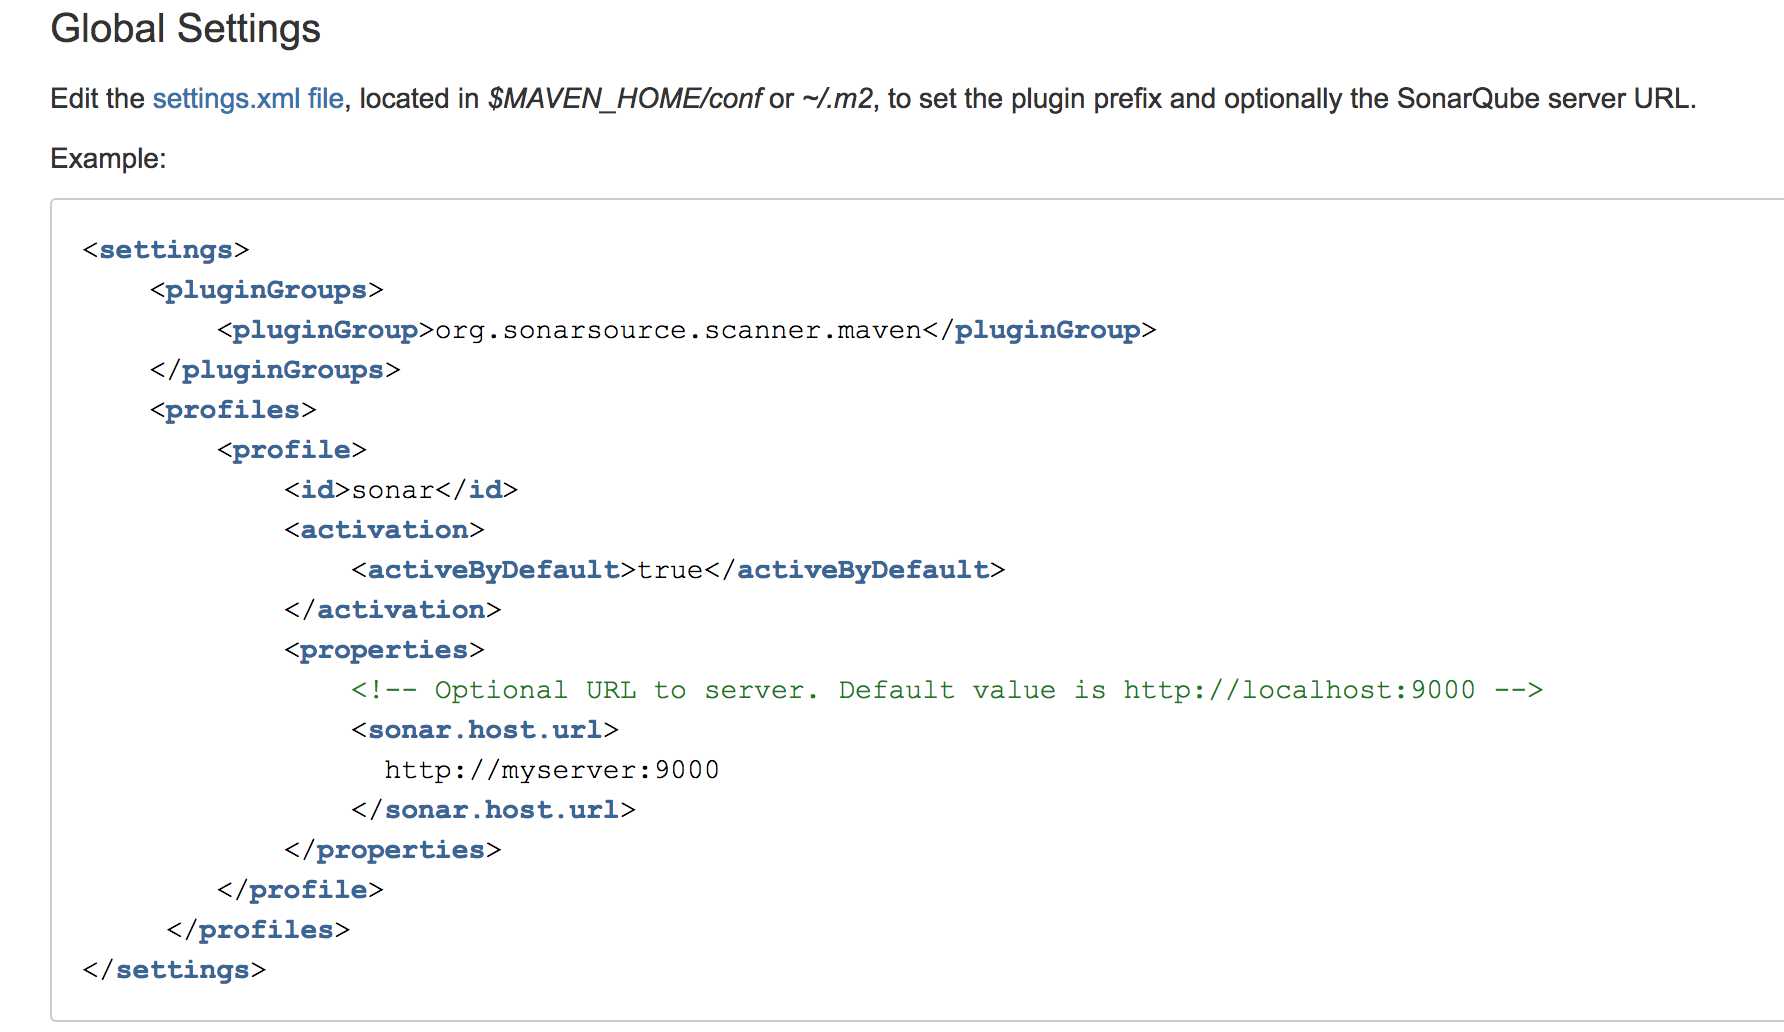Image resolution: width=1784 pixels, height=1032 pixels.
Task: Click the closing </profile> tag
Action: [300, 890]
